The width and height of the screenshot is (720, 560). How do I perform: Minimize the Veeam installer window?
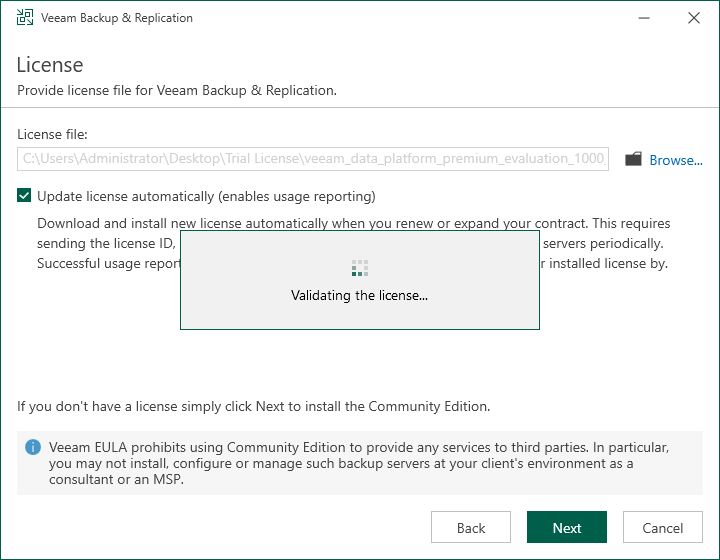644,18
